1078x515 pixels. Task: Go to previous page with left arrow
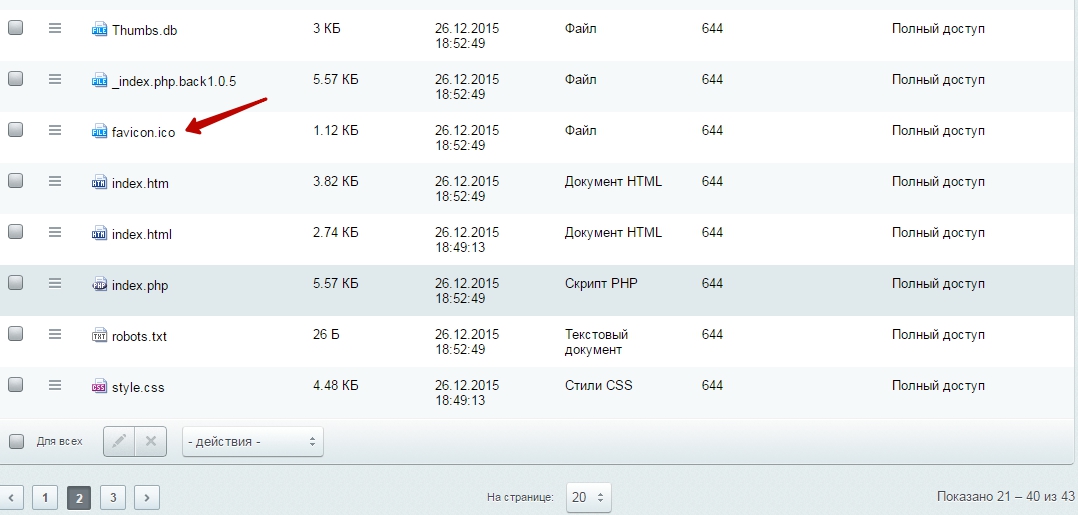coord(11,497)
